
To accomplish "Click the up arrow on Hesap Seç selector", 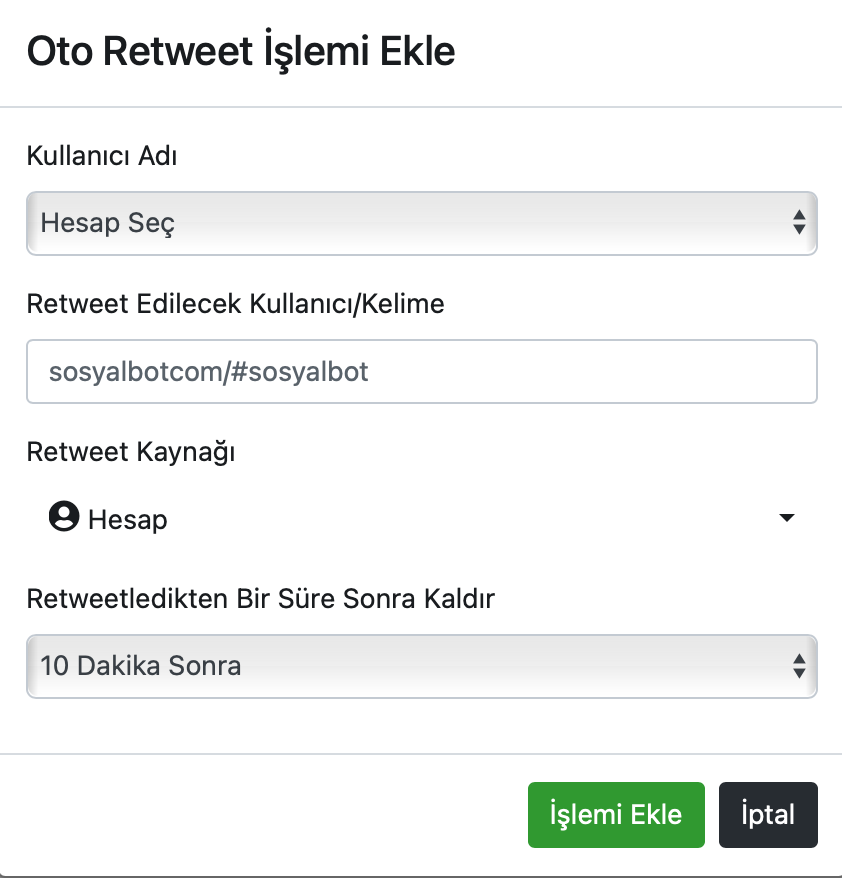I will pyautogui.click(x=799, y=215).
